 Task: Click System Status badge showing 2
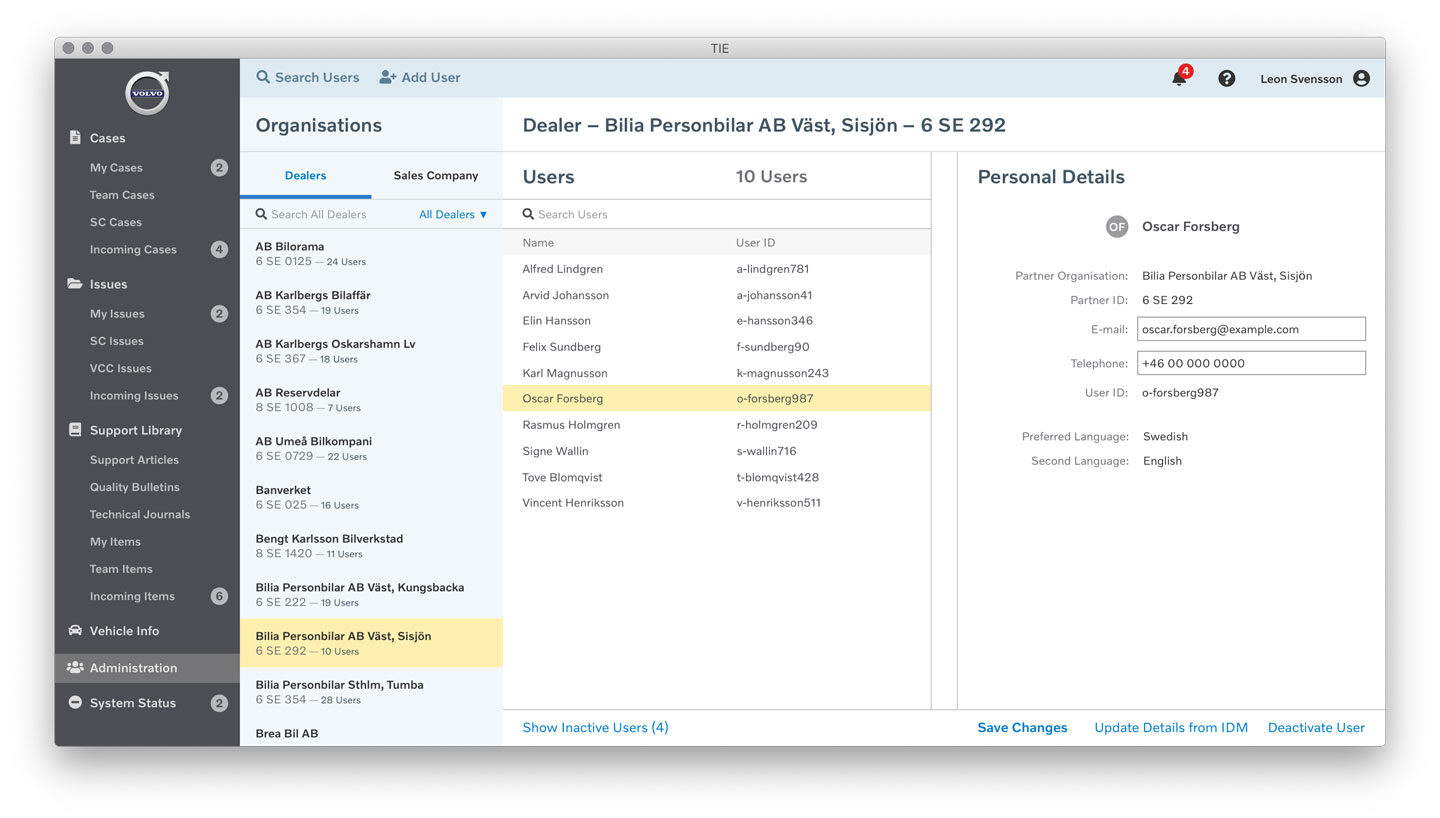pyautogui.click(x=219, y=703)
